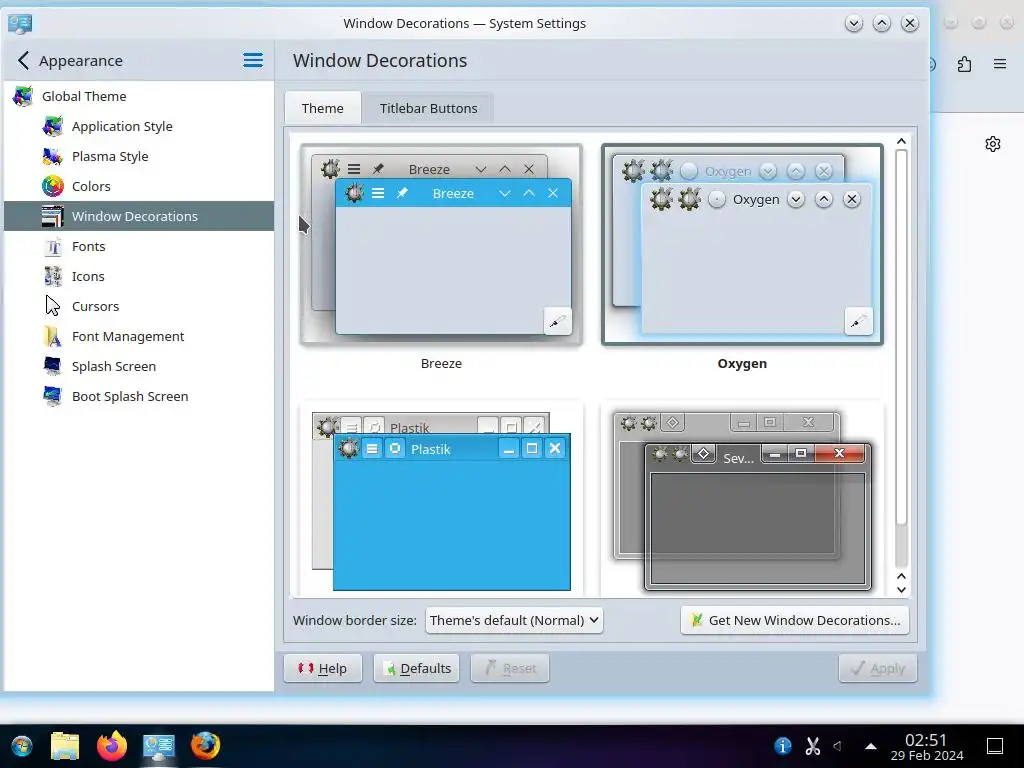The height and width of the screenshot is (768, 1024).
Task: Open the Window border size dropdown
Action: [514, 620]
